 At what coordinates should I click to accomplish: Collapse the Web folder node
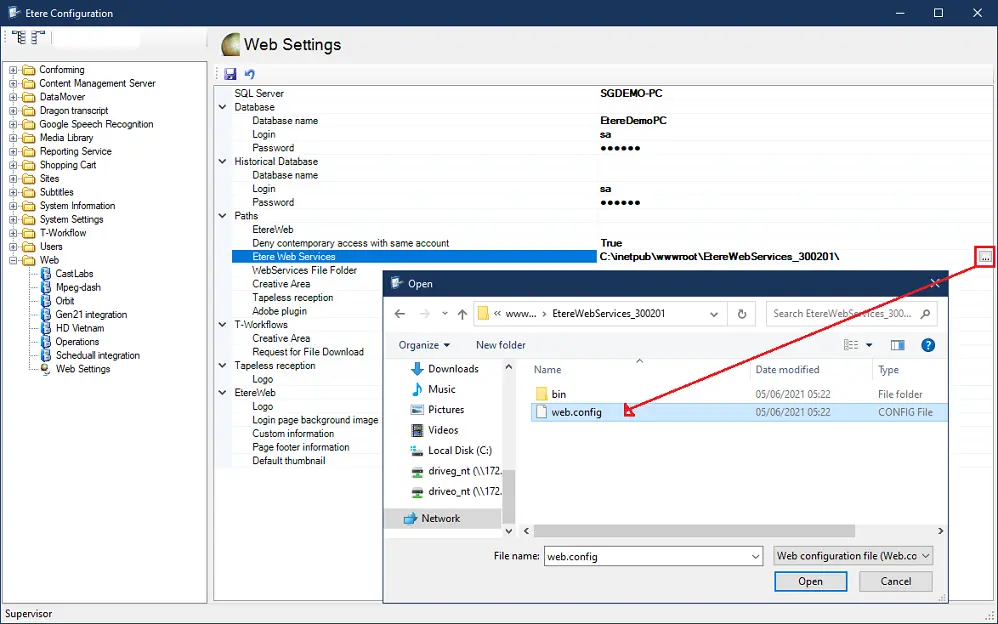pos(13,260)
